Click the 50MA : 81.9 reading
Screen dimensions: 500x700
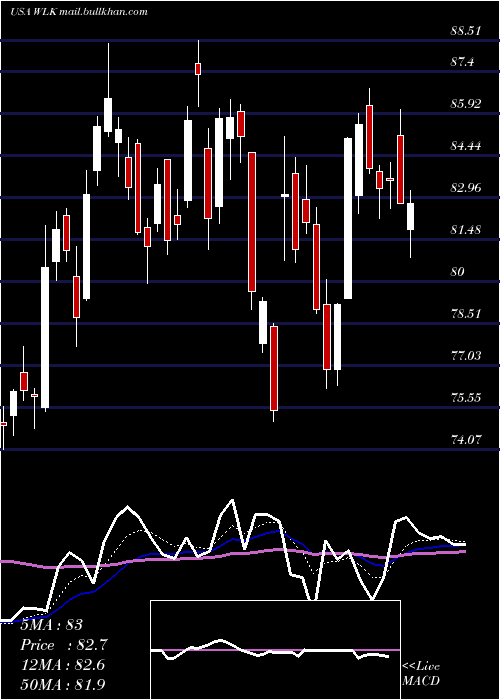pos(63,685)
